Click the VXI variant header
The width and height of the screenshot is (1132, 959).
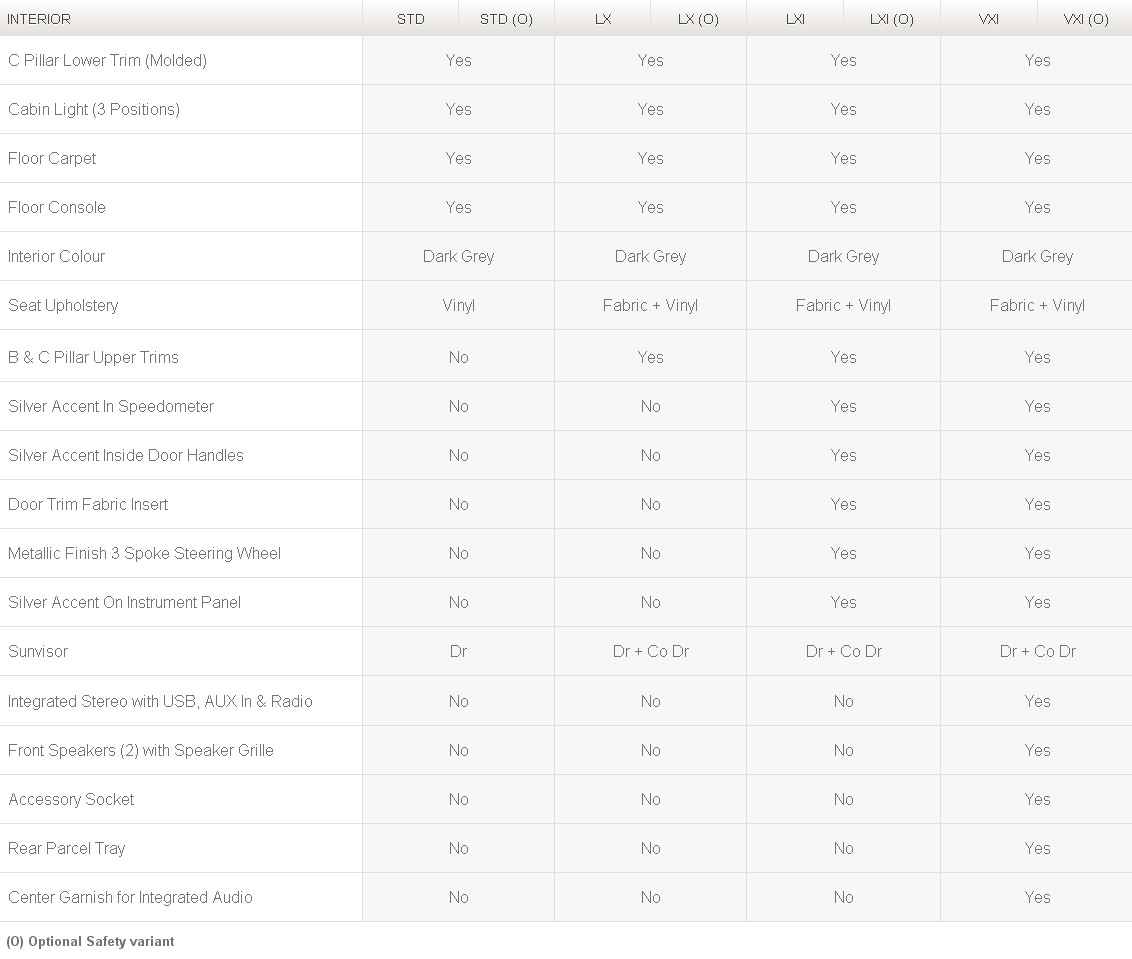(x=988, y=19)
